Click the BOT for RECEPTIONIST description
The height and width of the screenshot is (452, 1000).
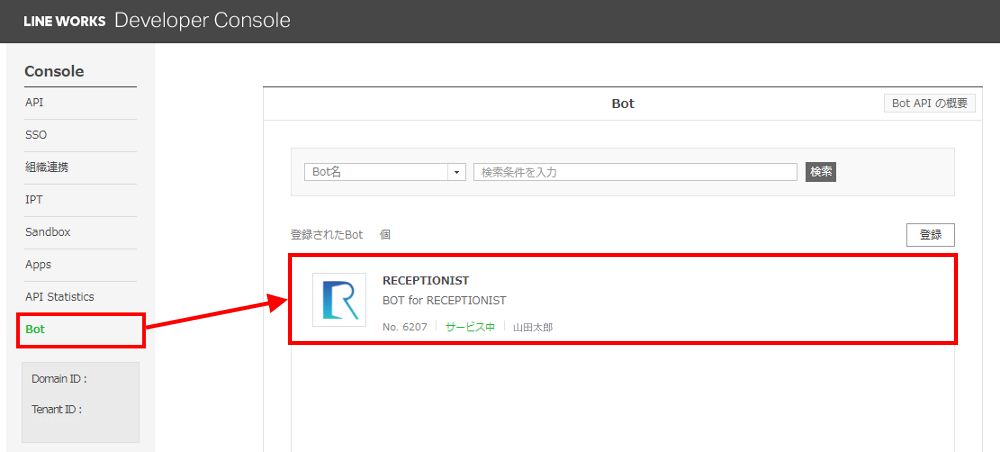click(x=444, y=300)
